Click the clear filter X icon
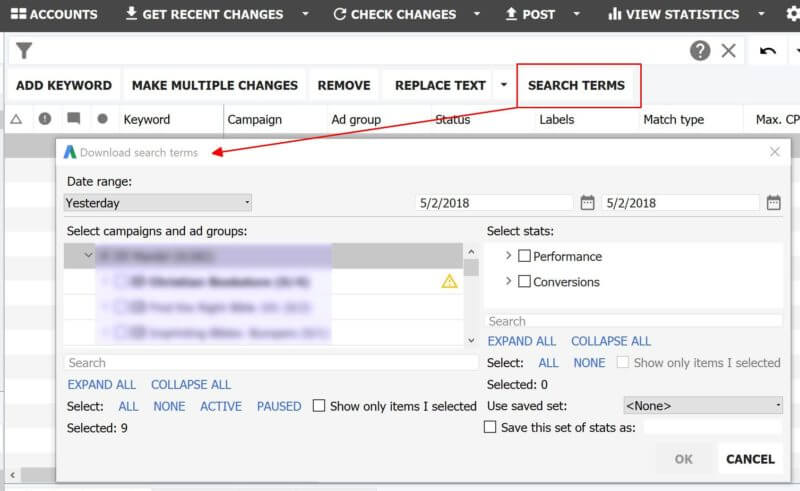The width and height of the screenshot is (800, 491). click(729, 51)
